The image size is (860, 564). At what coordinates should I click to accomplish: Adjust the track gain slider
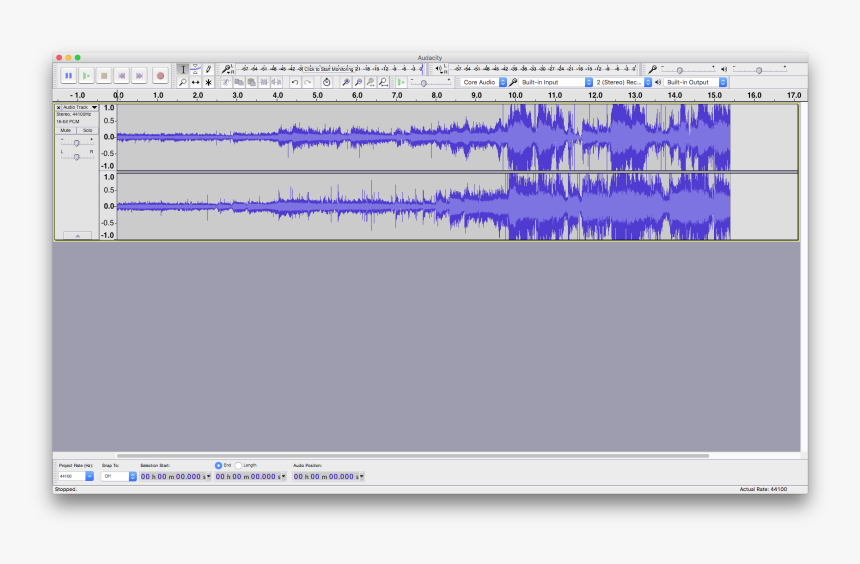[x=77, y=143]
